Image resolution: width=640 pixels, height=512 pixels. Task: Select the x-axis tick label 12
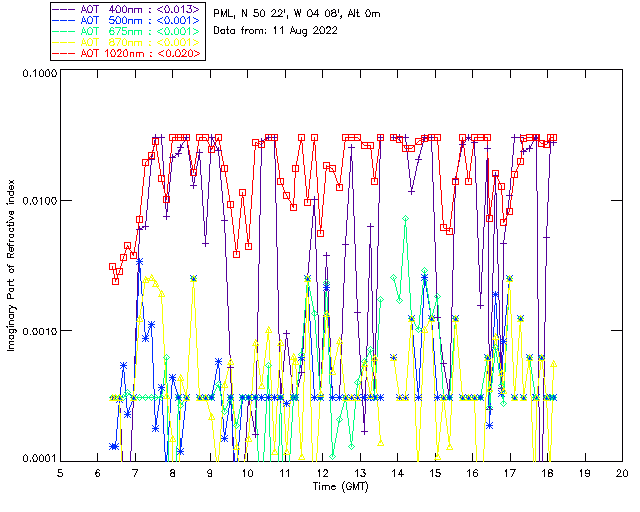(x=322, y=472)
